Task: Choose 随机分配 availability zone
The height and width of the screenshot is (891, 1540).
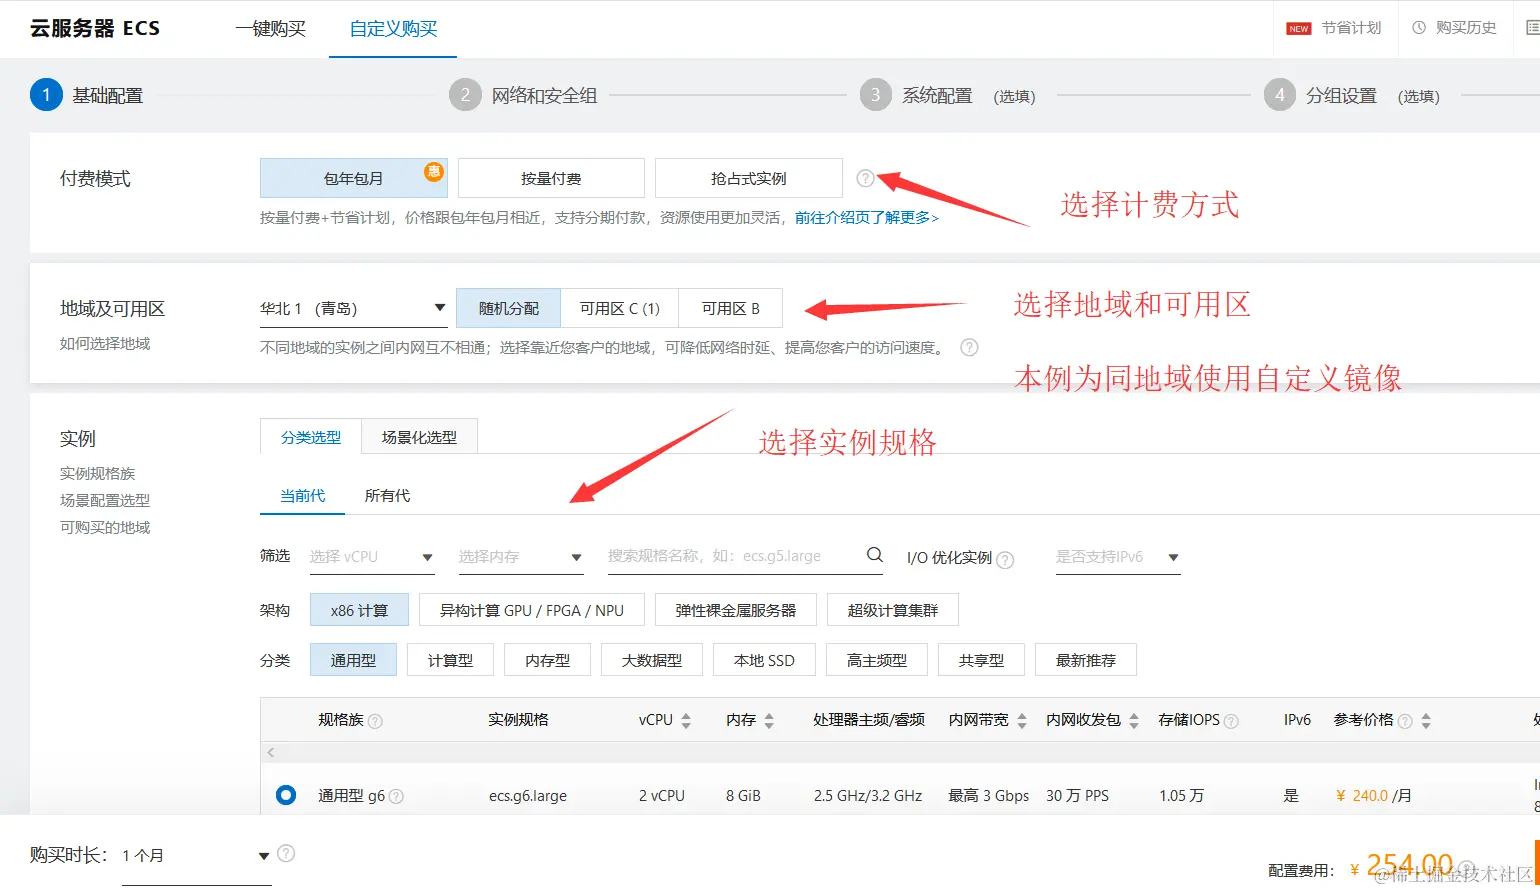Action: pos(509,308)
